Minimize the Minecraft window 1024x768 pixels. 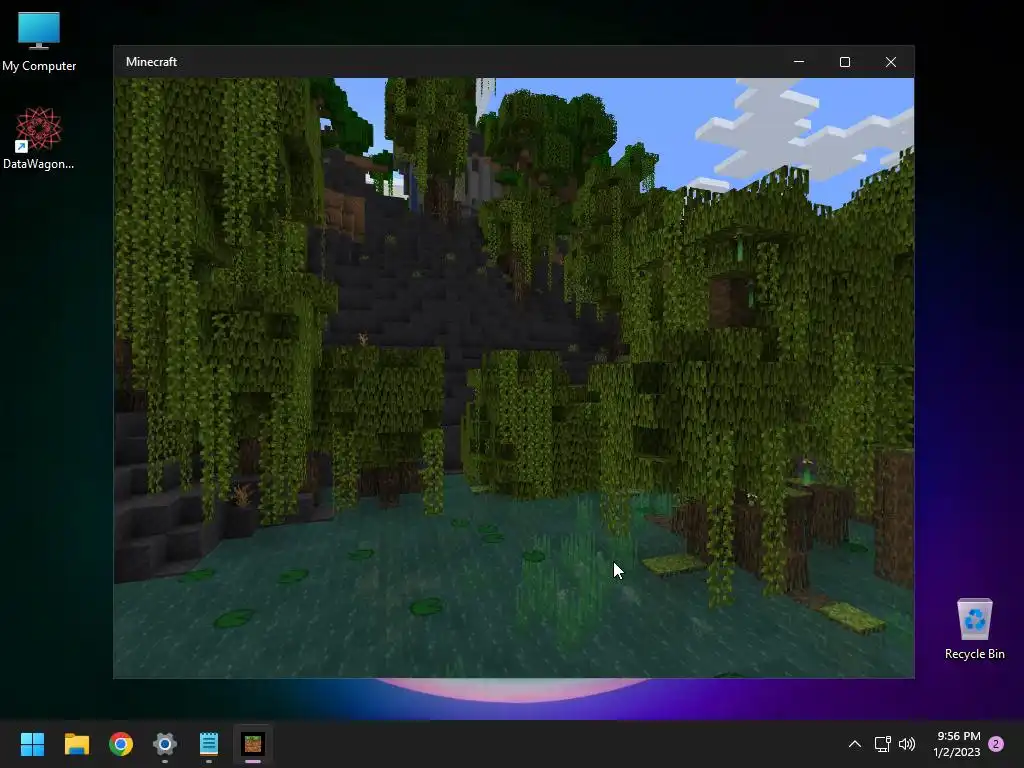799,62
